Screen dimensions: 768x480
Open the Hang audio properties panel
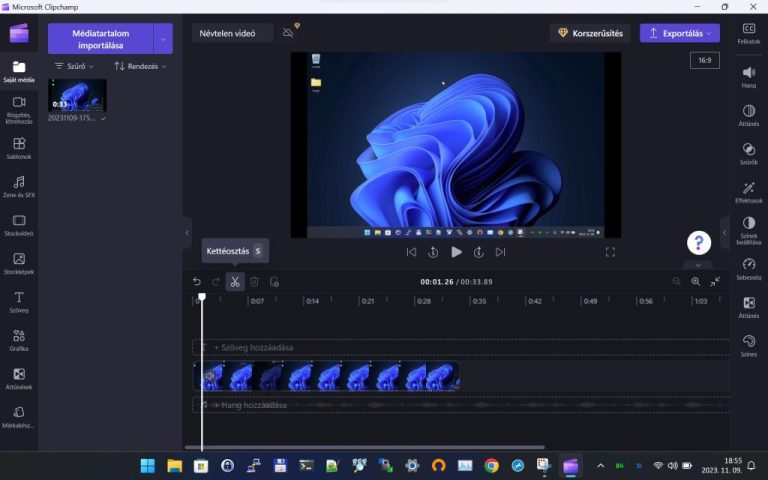748,77
